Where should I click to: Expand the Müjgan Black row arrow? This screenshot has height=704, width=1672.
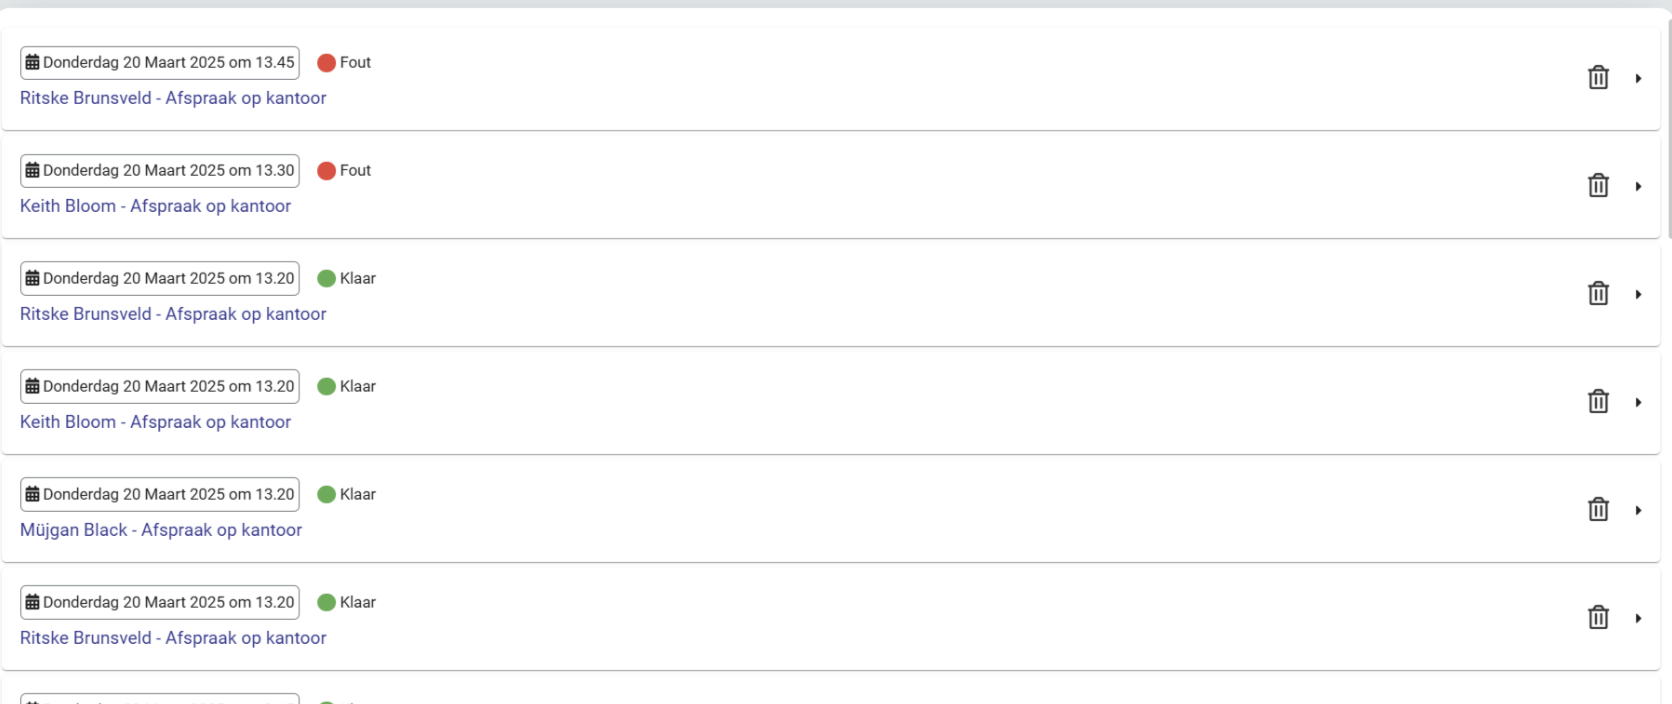click(x=1638, y=510)
